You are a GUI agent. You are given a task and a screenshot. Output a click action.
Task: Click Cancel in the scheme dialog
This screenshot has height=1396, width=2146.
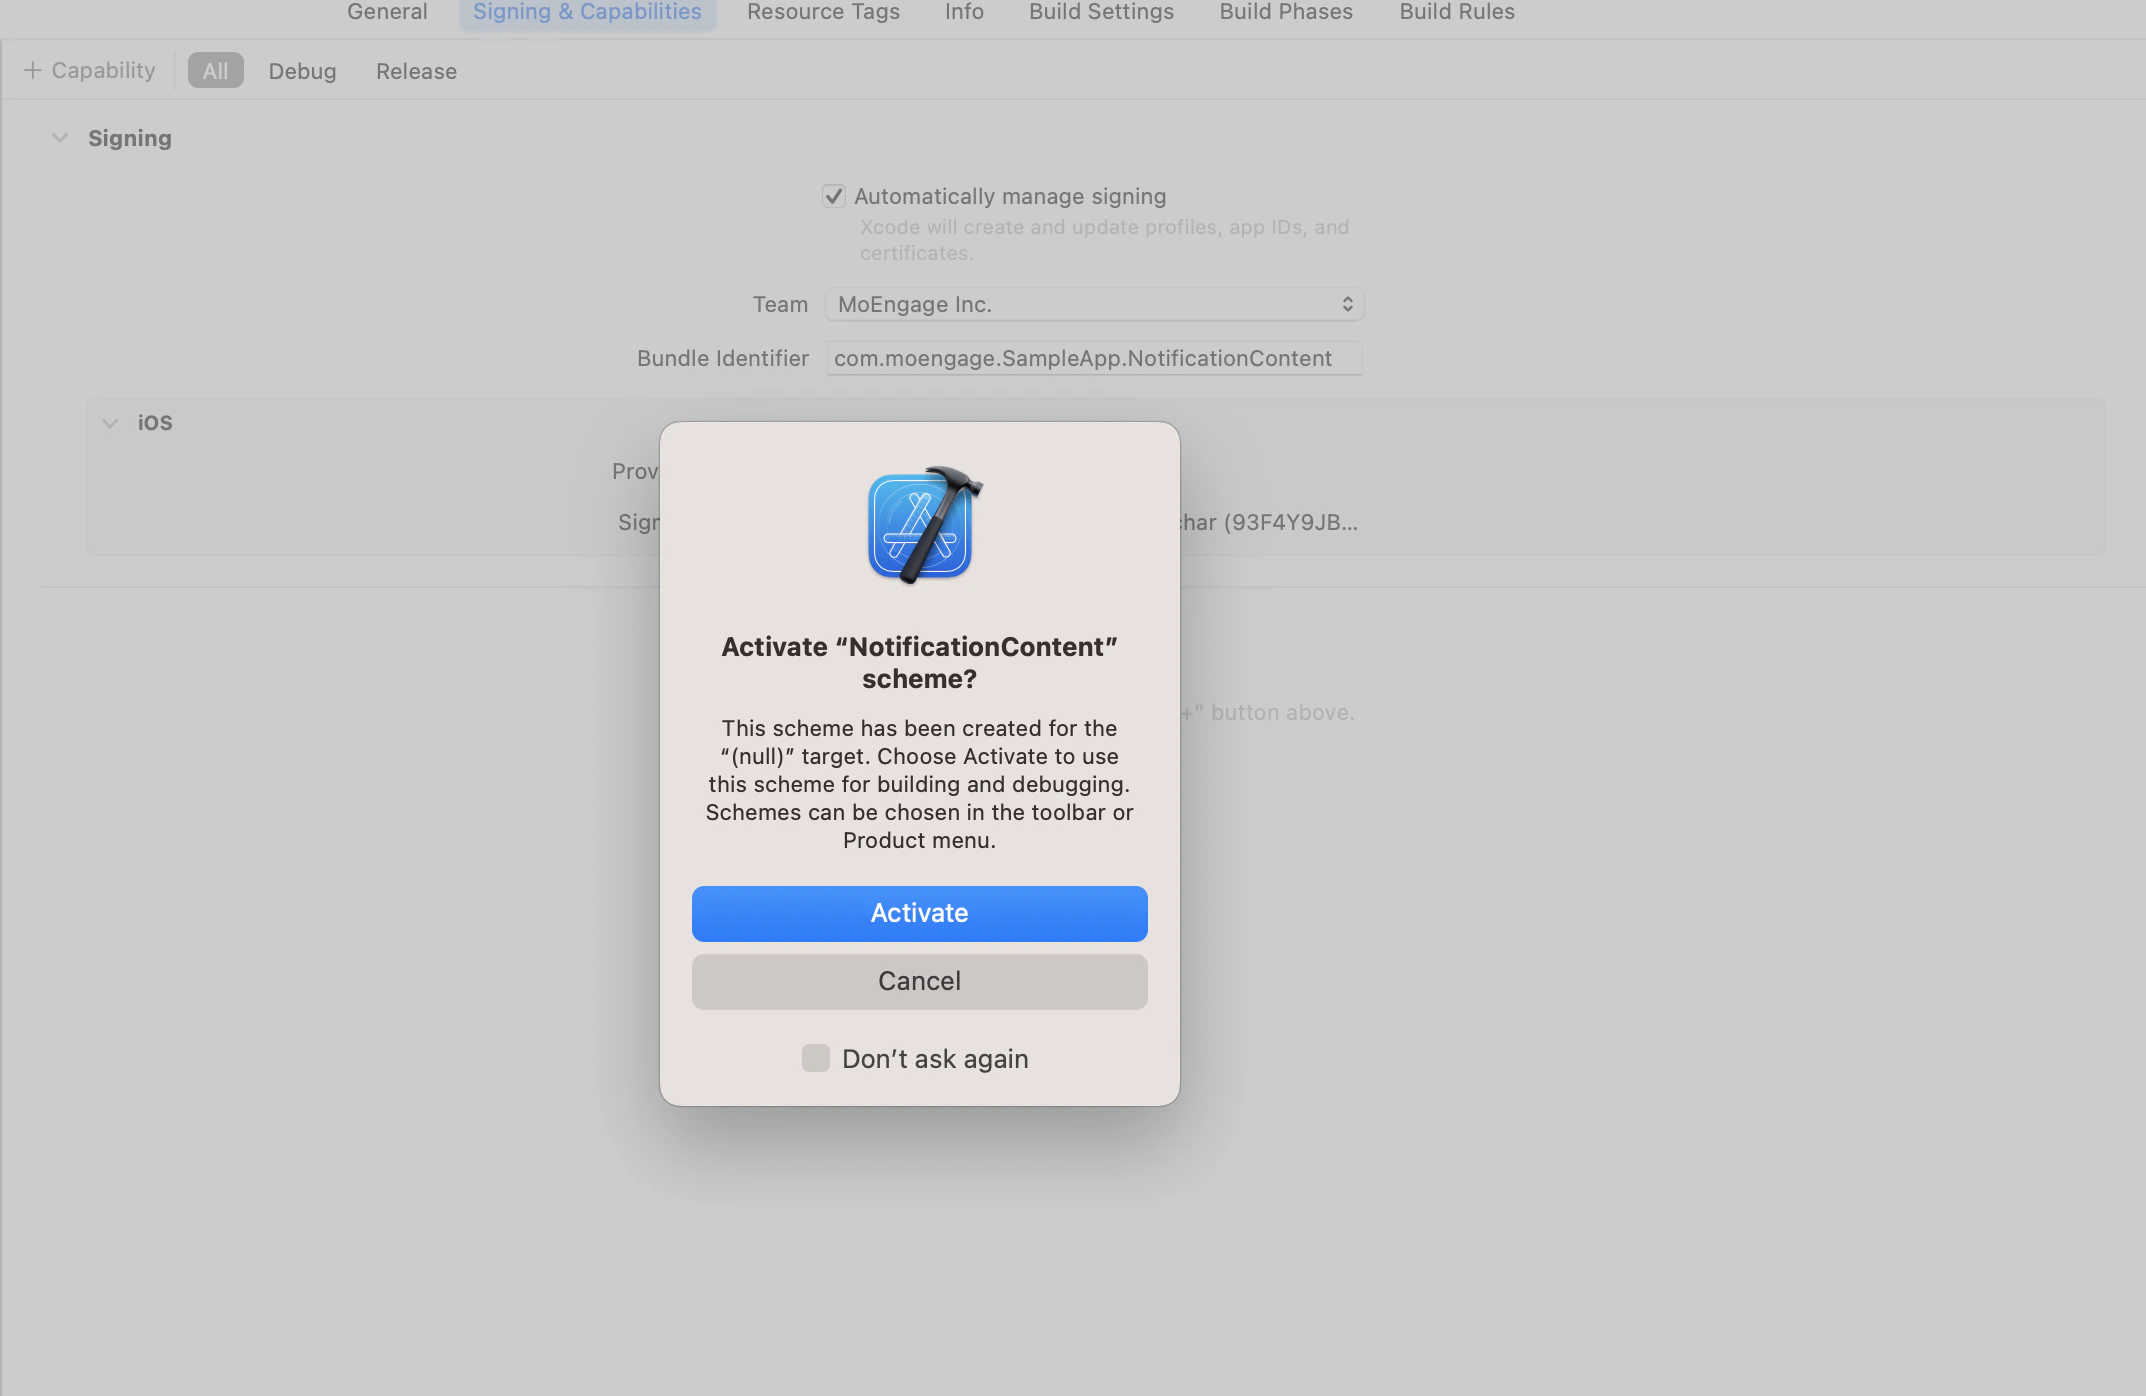919,981
